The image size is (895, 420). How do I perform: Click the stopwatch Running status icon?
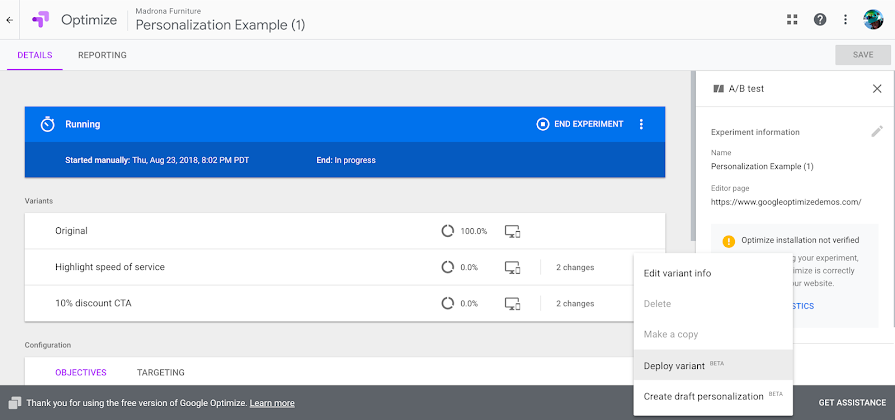click(47, 124)
